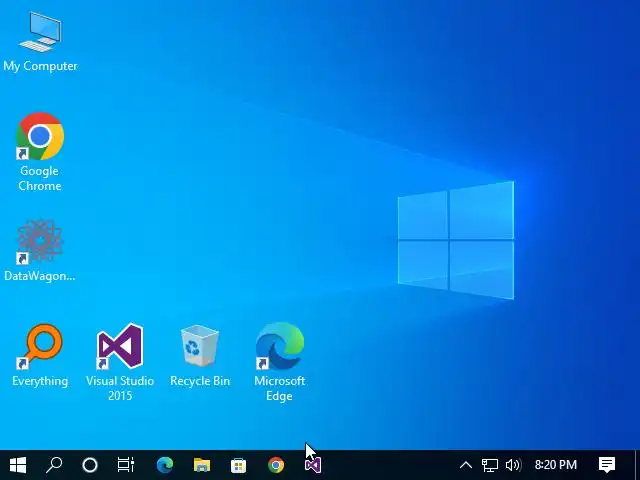This screenshot has width=640, height=480.
Task: Launch Microsoft Edge from the taskbar
Action: [x=165, y=465]
